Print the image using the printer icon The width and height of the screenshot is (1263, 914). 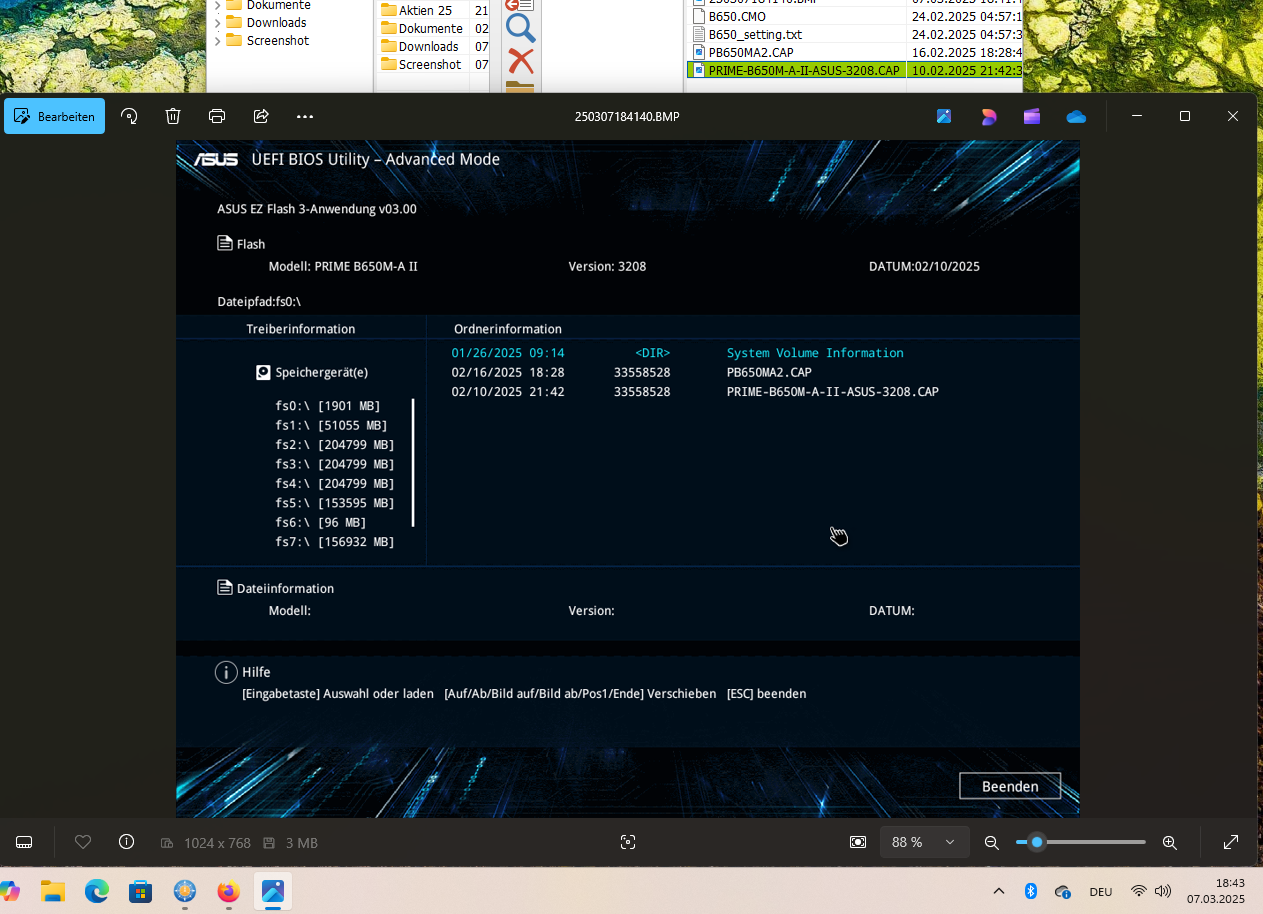[217, 116]
